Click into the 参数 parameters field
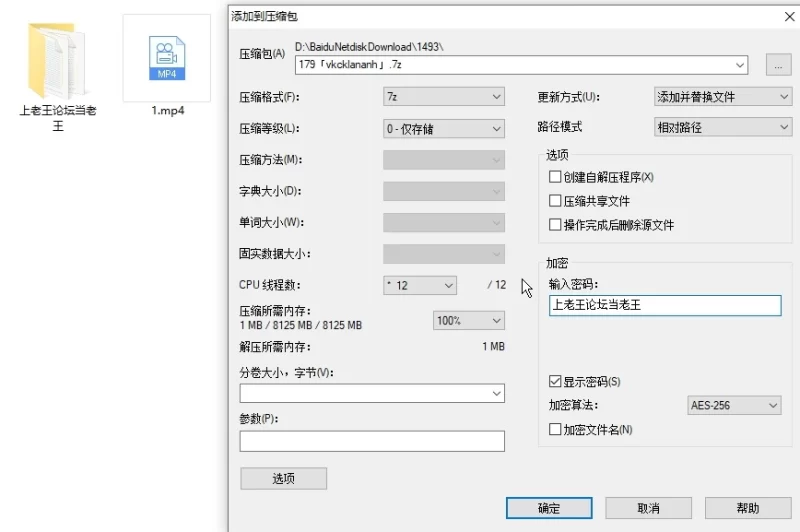Screen dimensions: 800x532 372,441
